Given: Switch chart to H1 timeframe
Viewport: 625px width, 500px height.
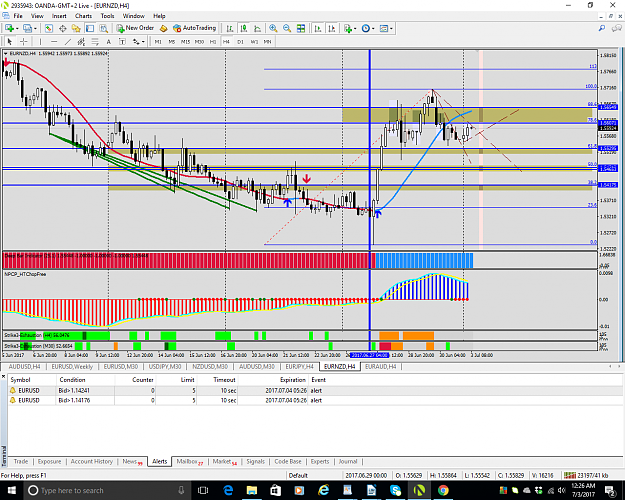Looking at the screenshot, I should click(213, 41).
